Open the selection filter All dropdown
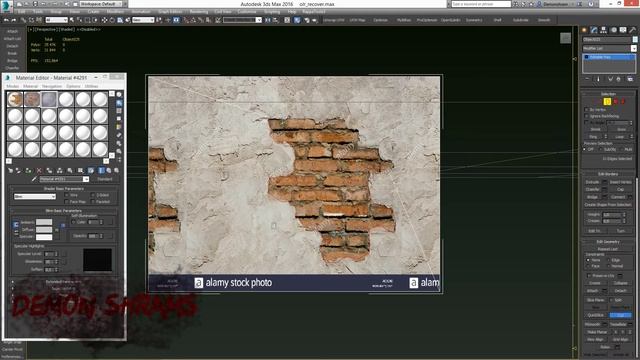 click(x=56, y=20)
